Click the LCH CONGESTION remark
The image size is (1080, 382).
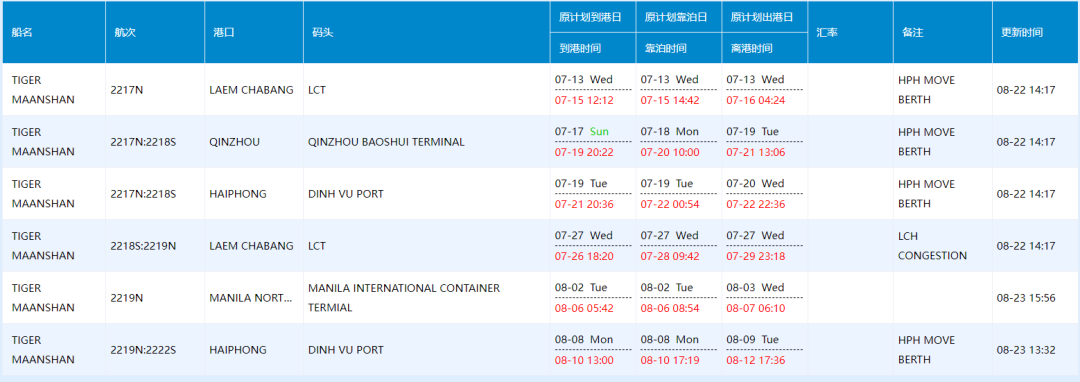click(933, 246)
